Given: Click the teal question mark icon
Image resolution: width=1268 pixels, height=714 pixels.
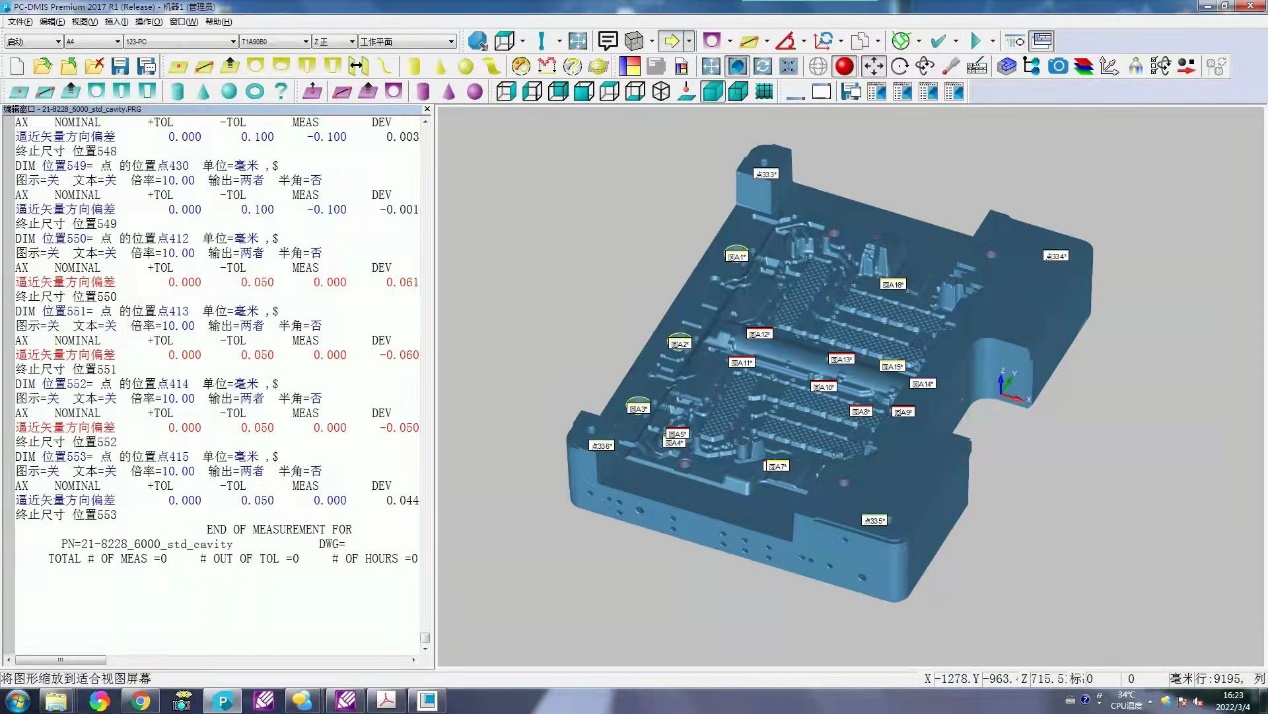Looking at the screenshot, I should pyautogui.click(x=281, y=92).
